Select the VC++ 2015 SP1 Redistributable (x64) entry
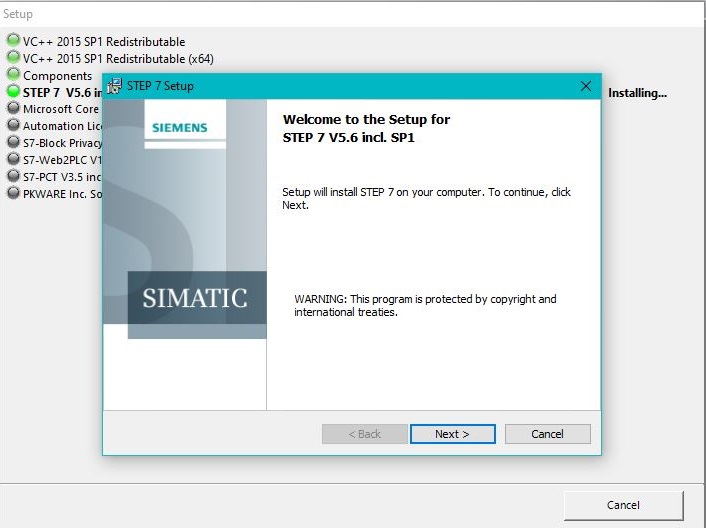 pyautogui.click(x=118, y=58)
